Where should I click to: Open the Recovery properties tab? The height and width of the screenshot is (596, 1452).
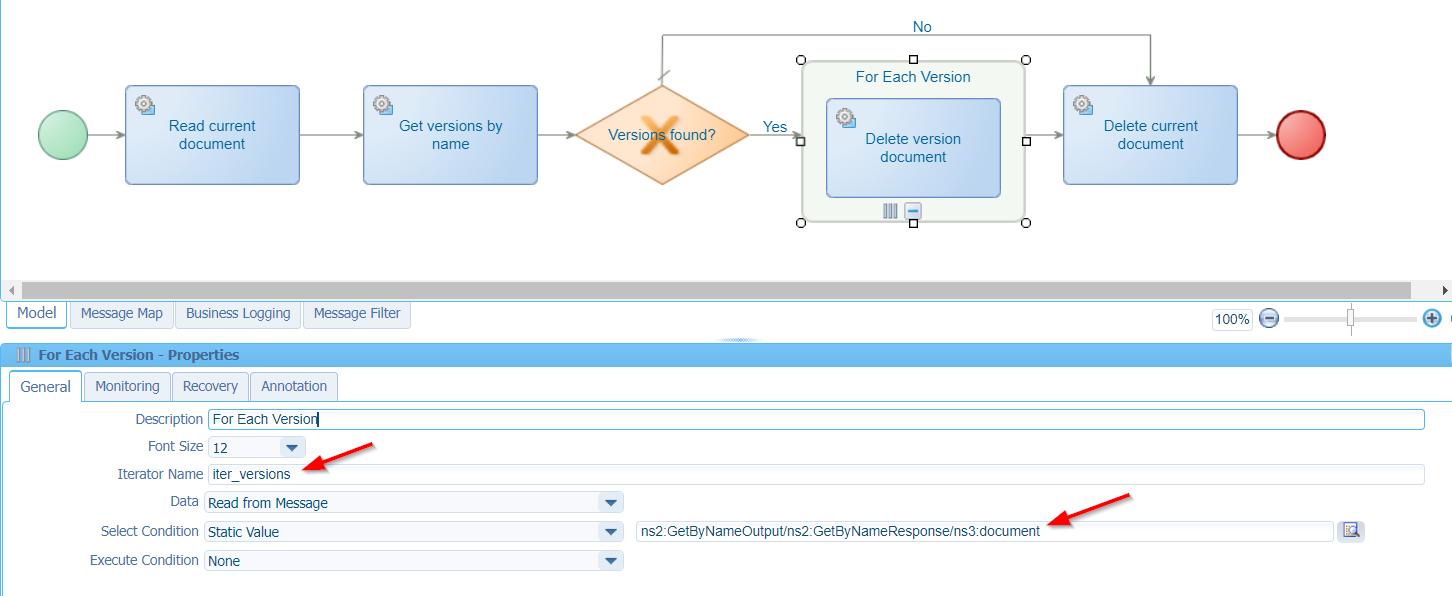point(210,386)
